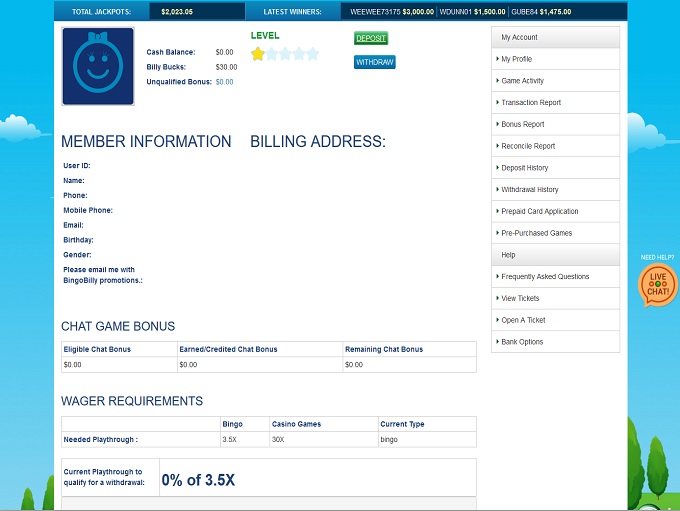Open the Reconcile Report link

point(528,146)
